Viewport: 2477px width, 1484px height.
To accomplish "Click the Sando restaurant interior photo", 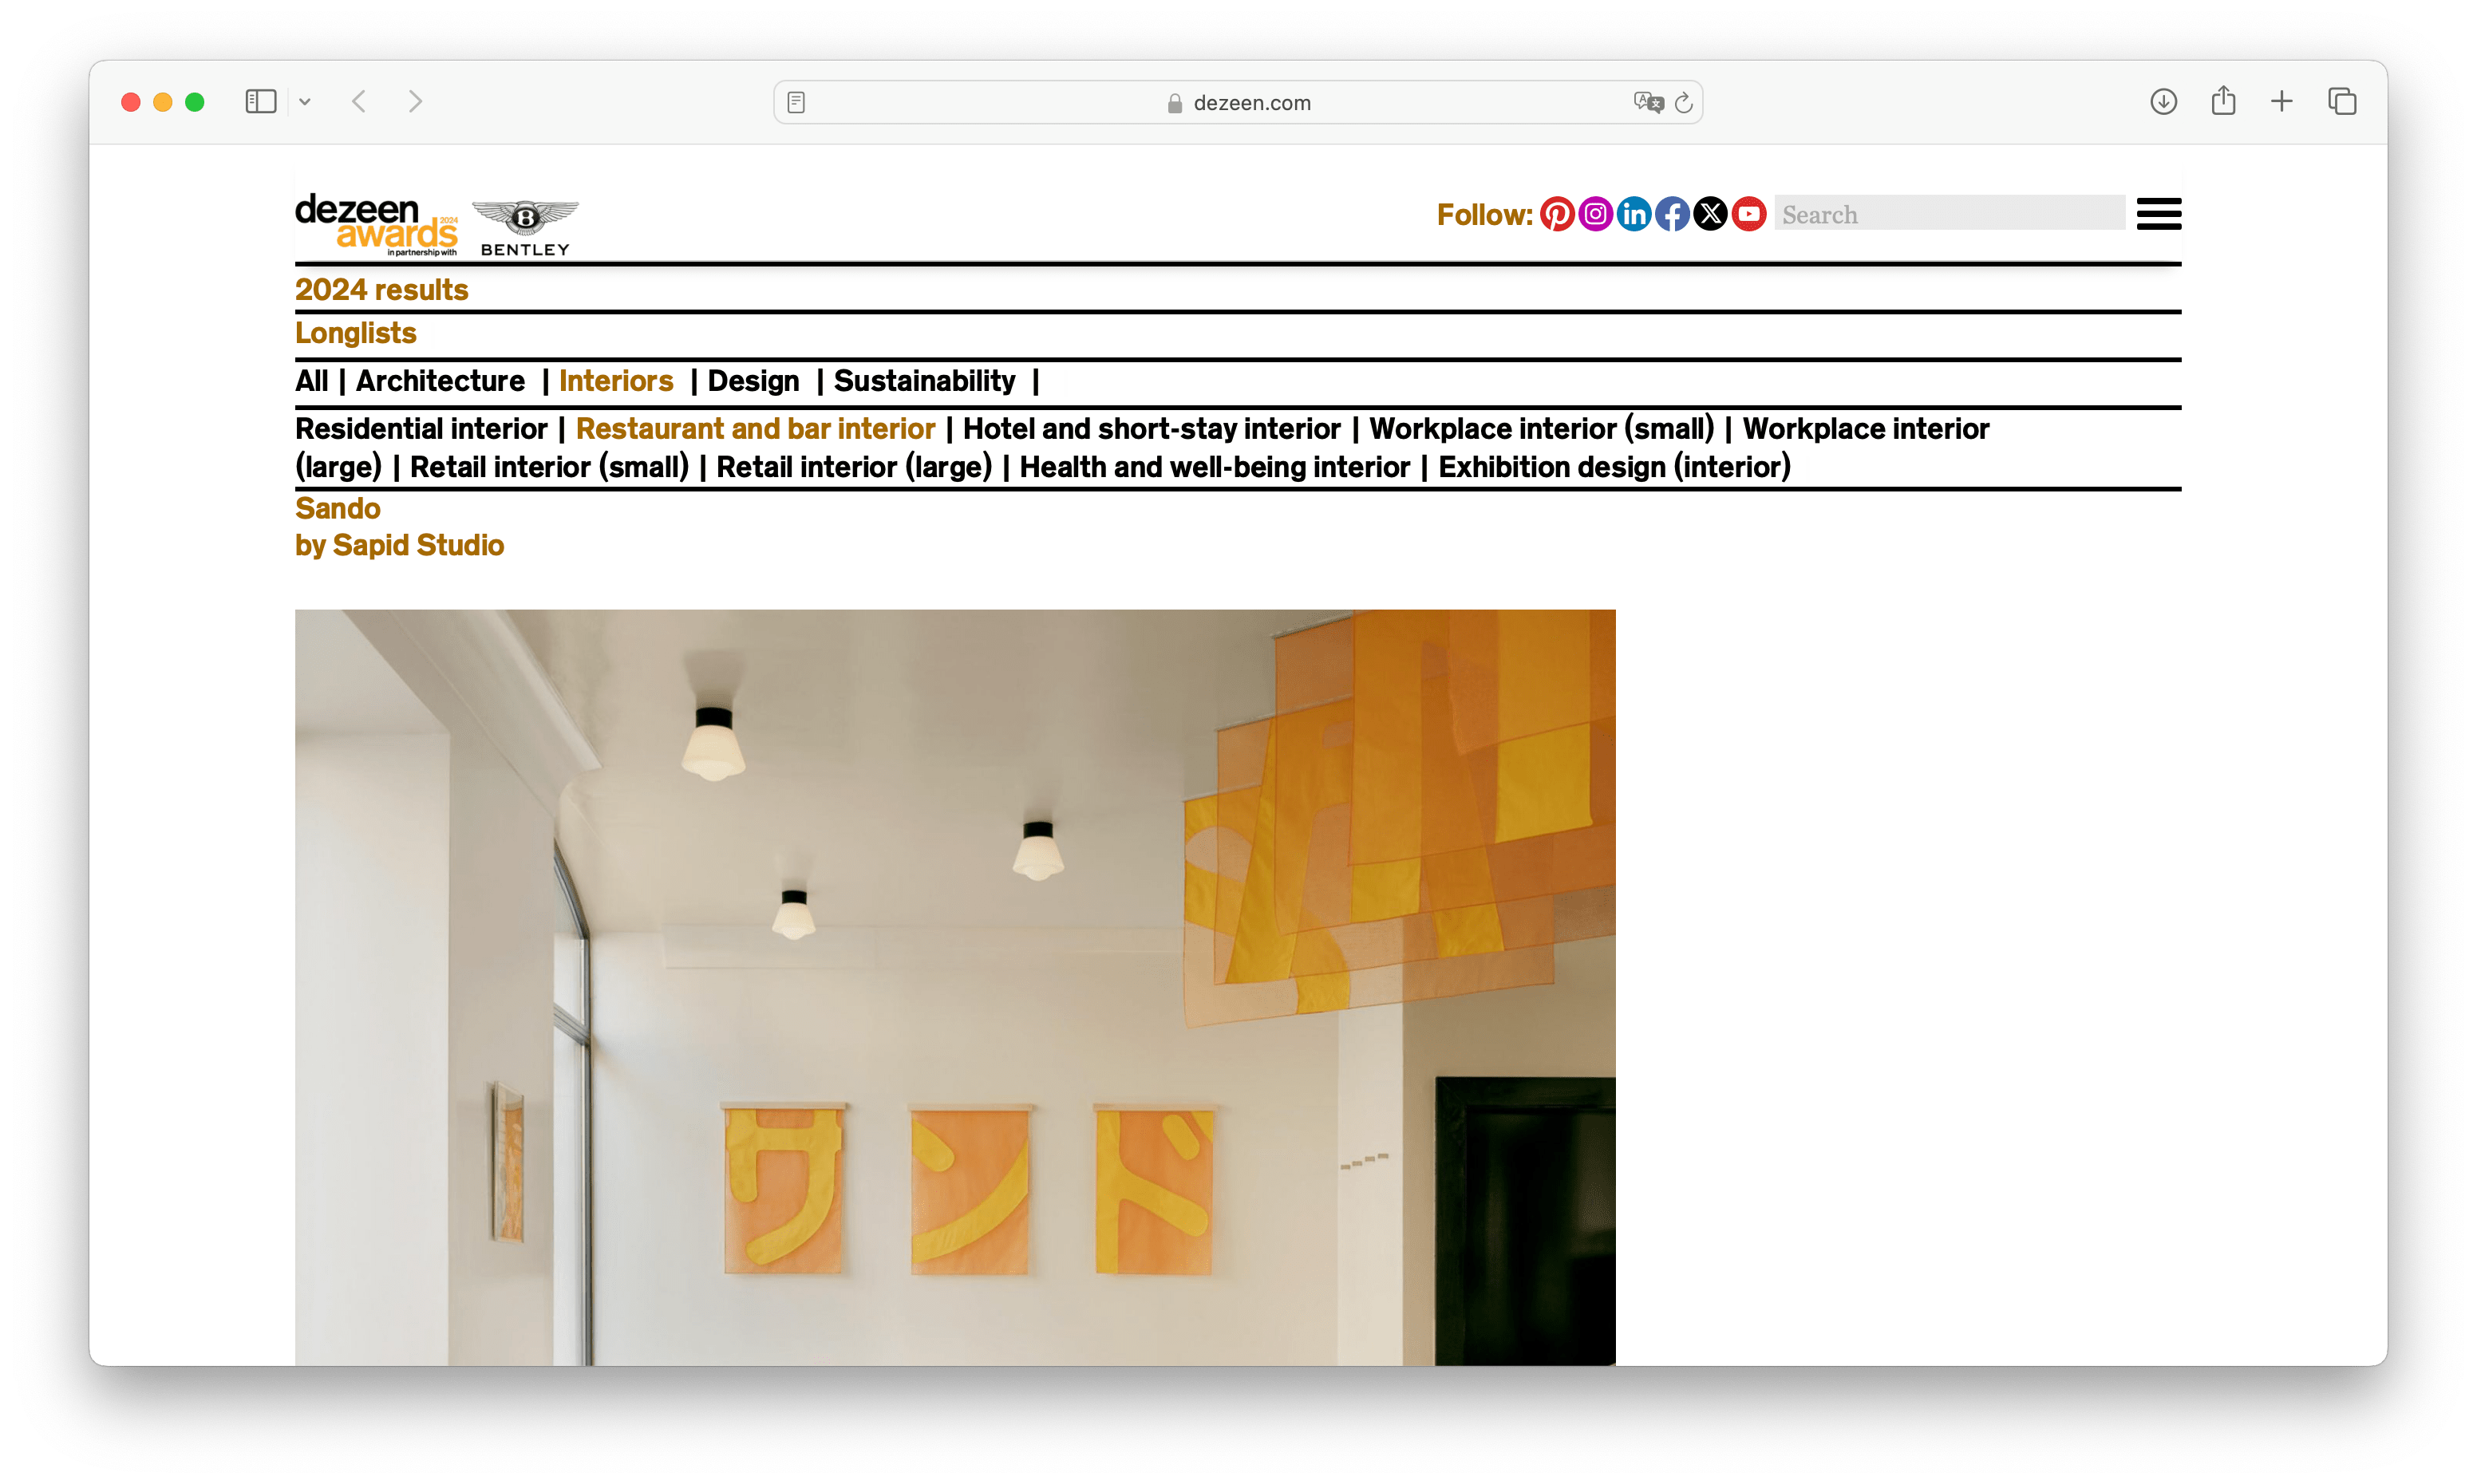I will (x=954, y=986).
